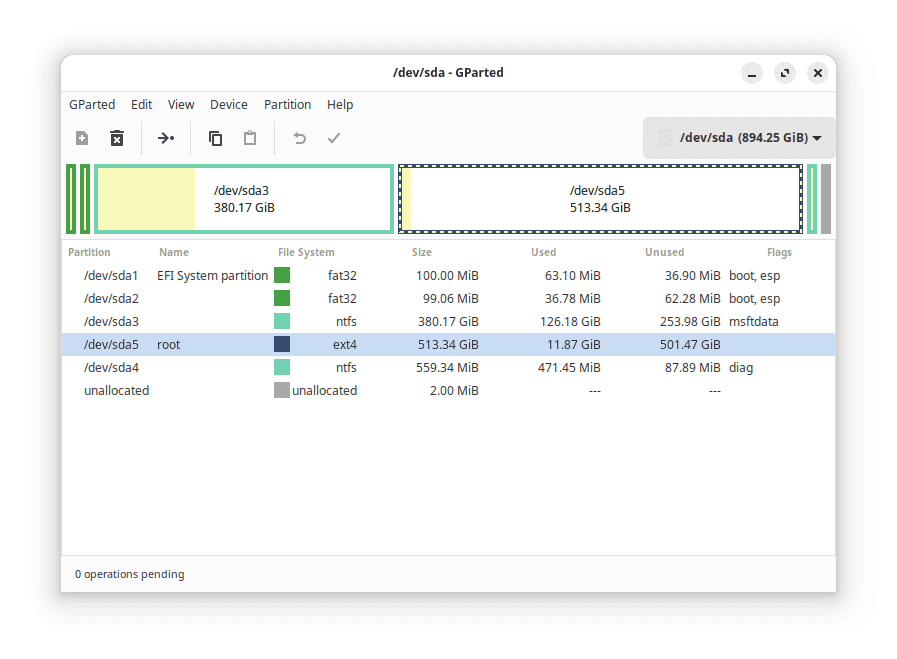Click the '2.00 MiB' size cell
Viewport: 897px width, 659px height.
(454, 391)
